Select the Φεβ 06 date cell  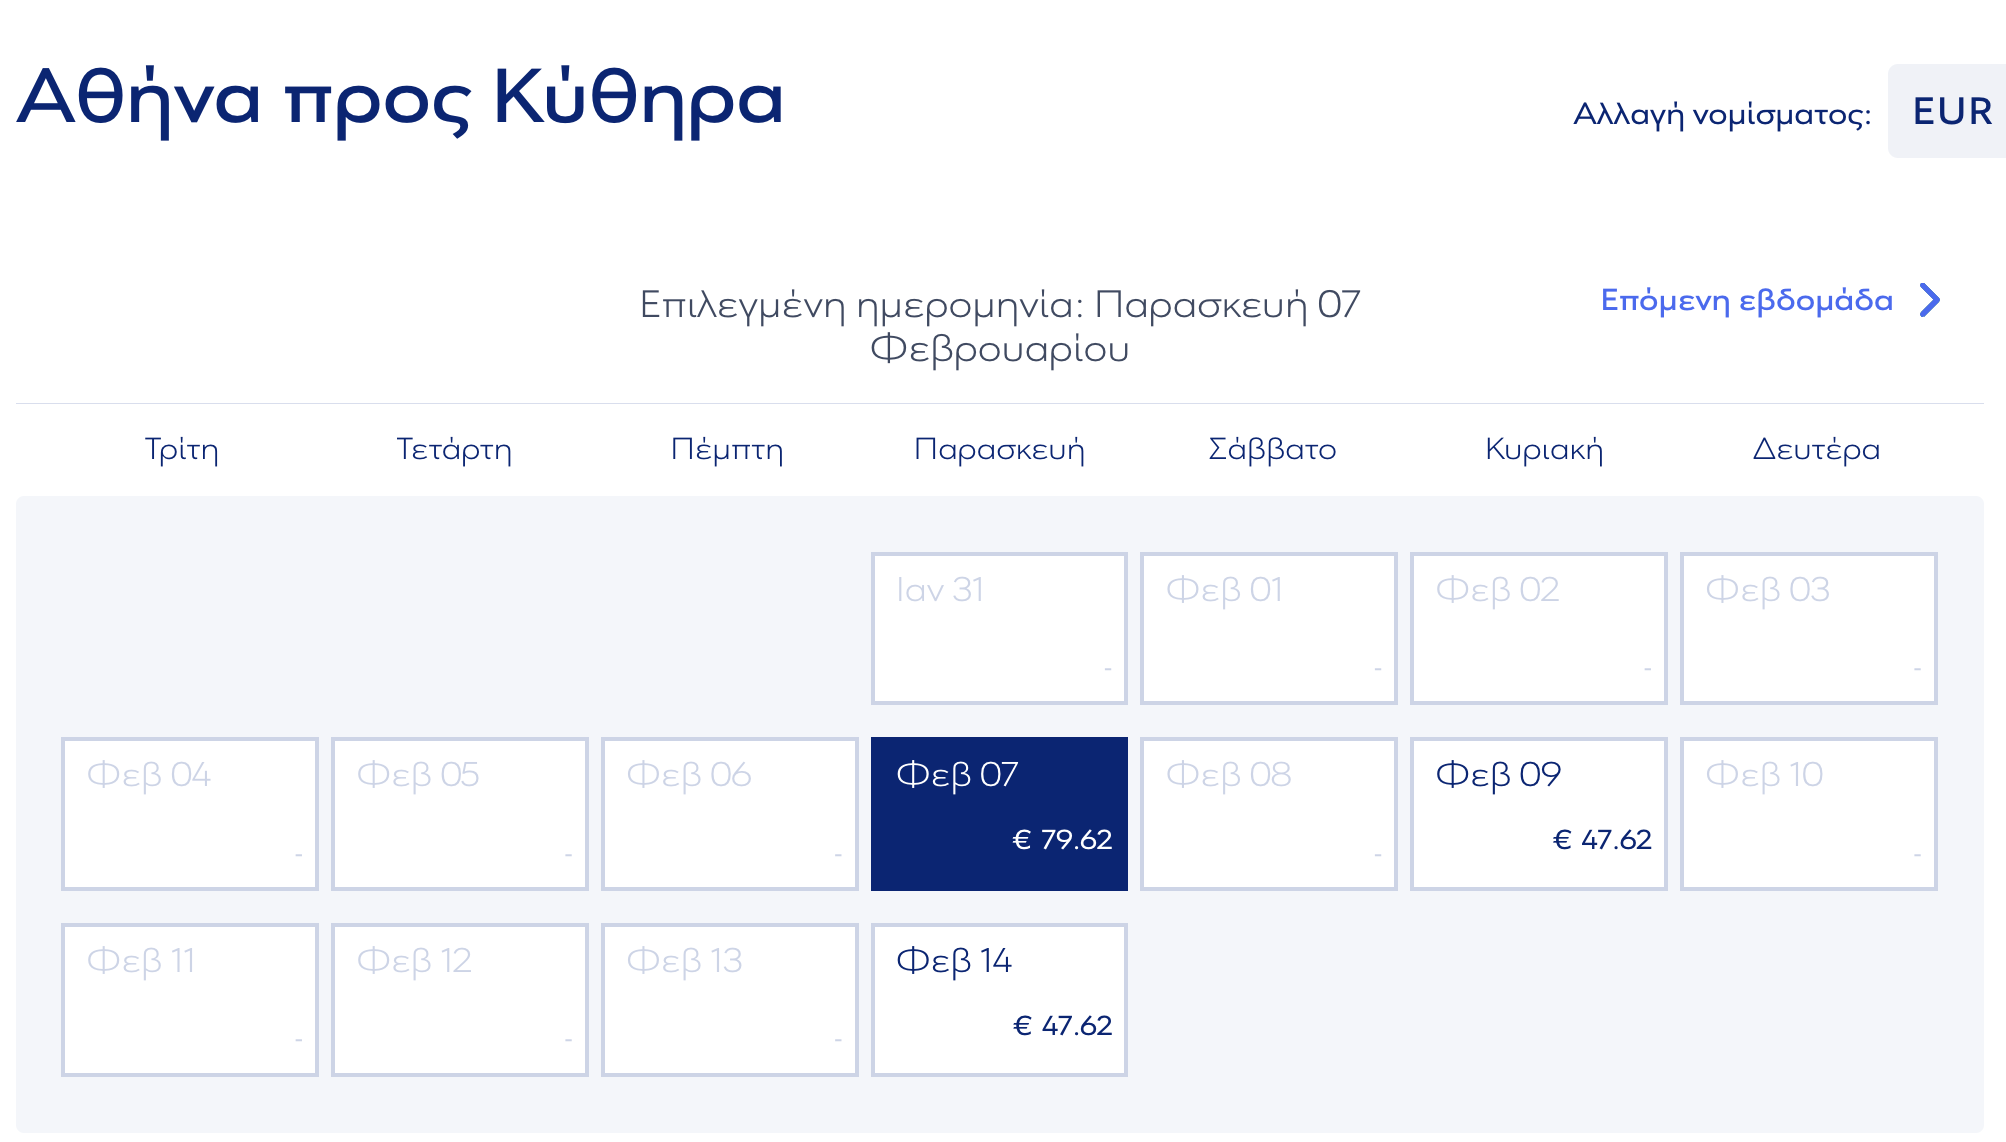[730, 813]
